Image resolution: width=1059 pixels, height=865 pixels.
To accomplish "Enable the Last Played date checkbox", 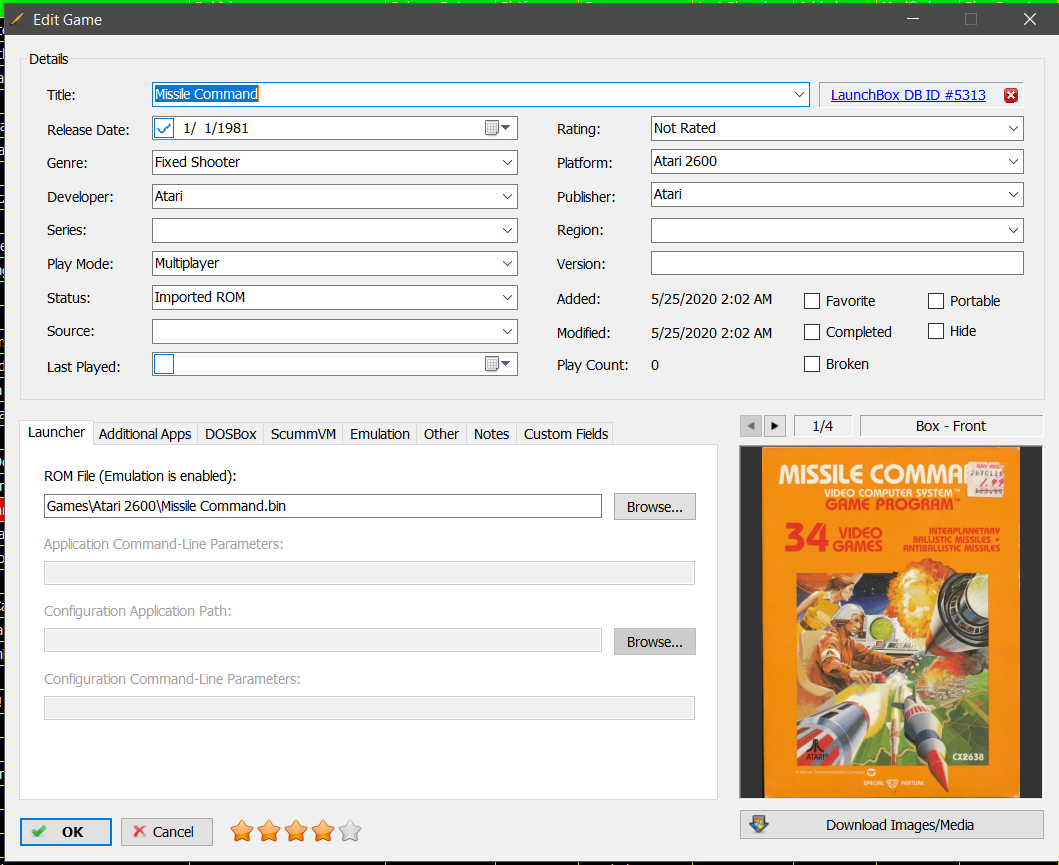I will click(164, 364).
